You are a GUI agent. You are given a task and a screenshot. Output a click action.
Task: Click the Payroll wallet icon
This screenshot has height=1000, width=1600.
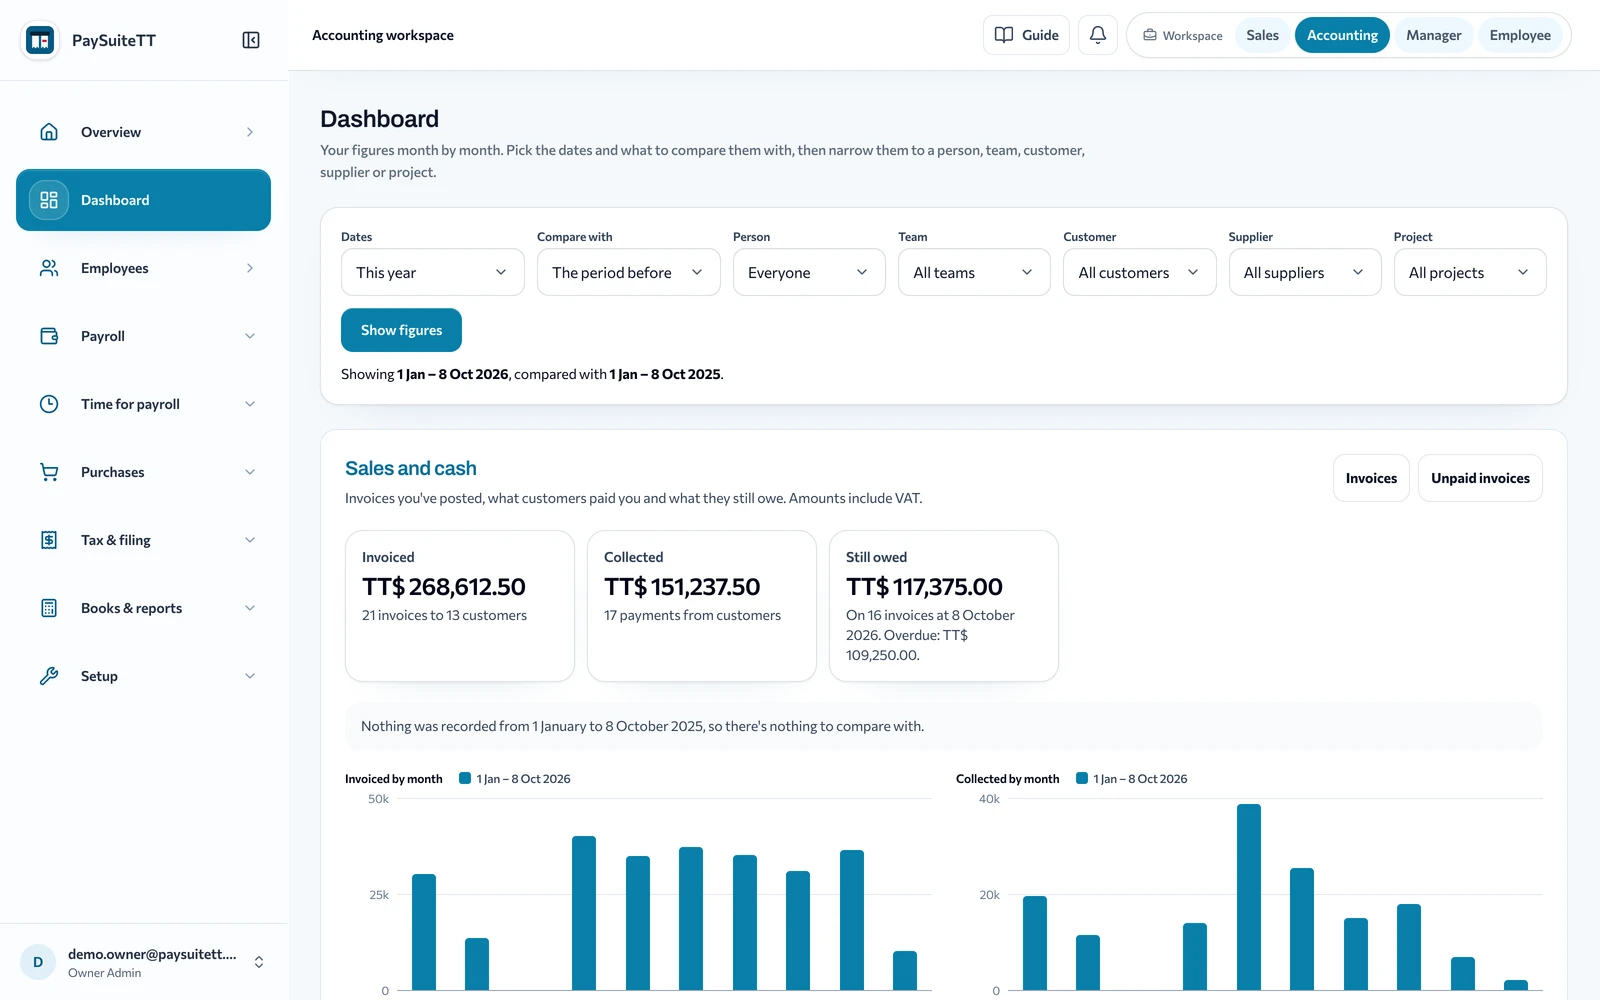[x=49, y=336]
